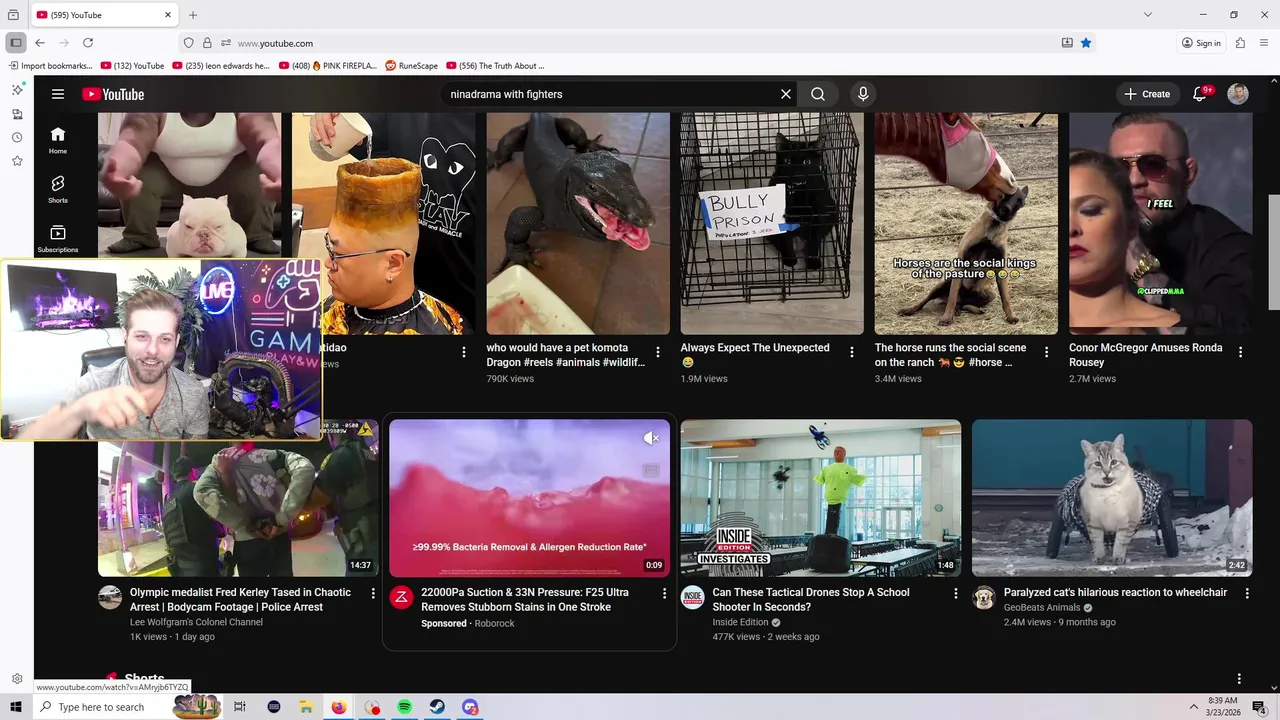Viewport: 1280px width, 720px height.
Task: Install site as app icon in address bar
Action: pos(1067,43)
